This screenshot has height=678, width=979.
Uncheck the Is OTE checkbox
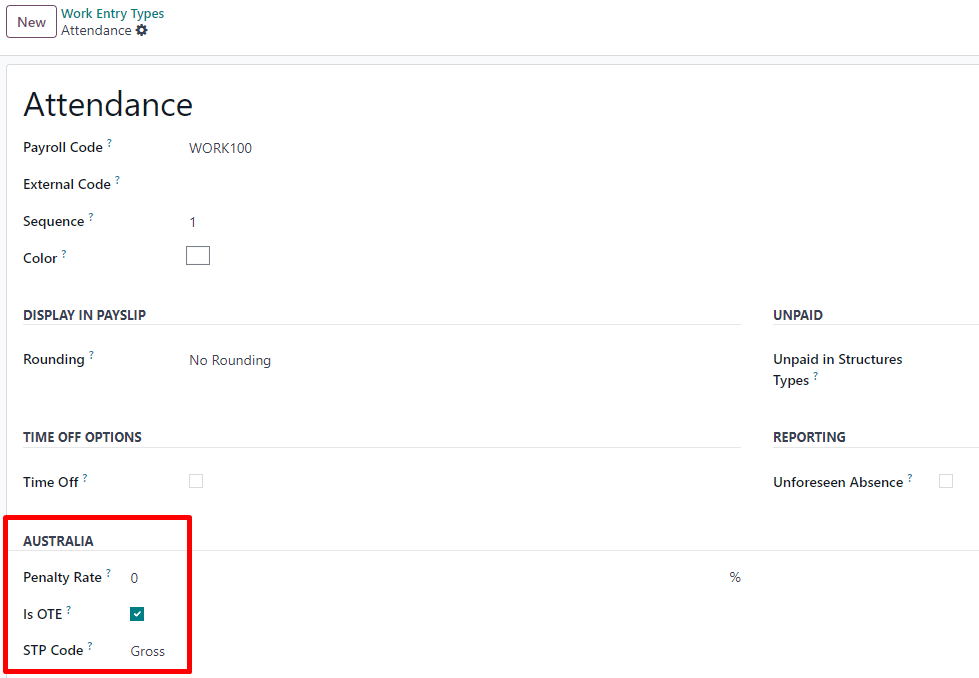pyautogui.click(x=136, y=613)
